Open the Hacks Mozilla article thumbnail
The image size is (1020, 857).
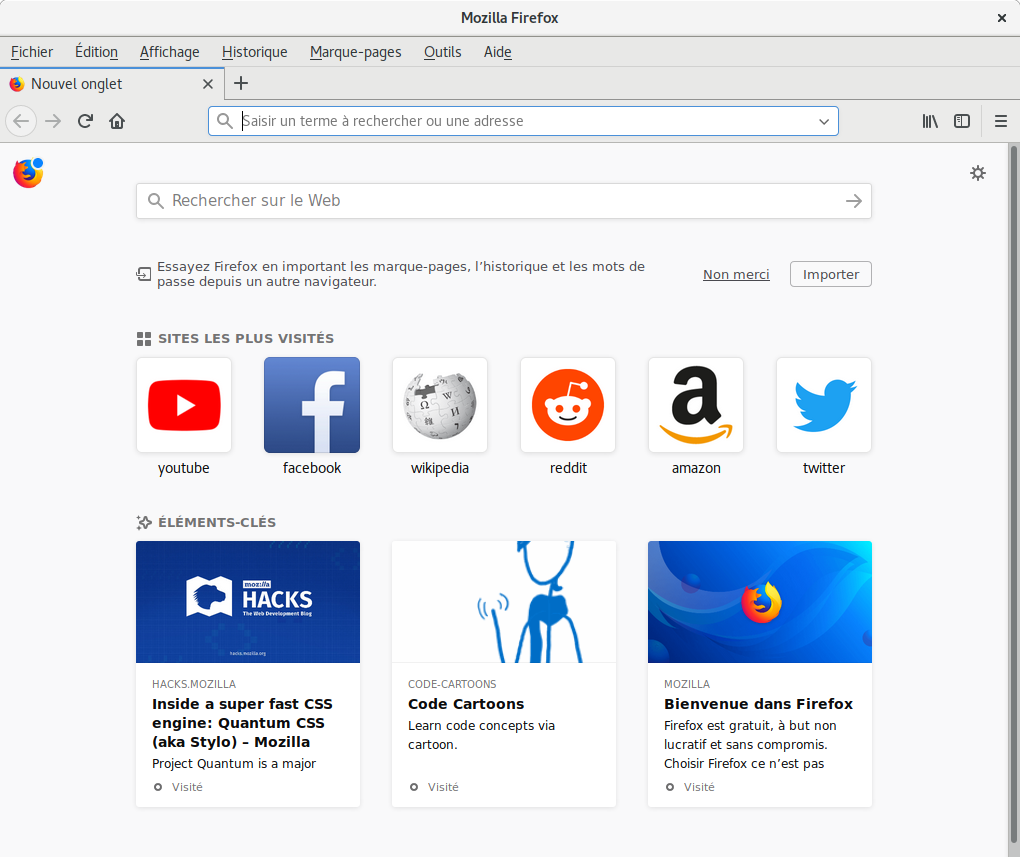point(248,602)
